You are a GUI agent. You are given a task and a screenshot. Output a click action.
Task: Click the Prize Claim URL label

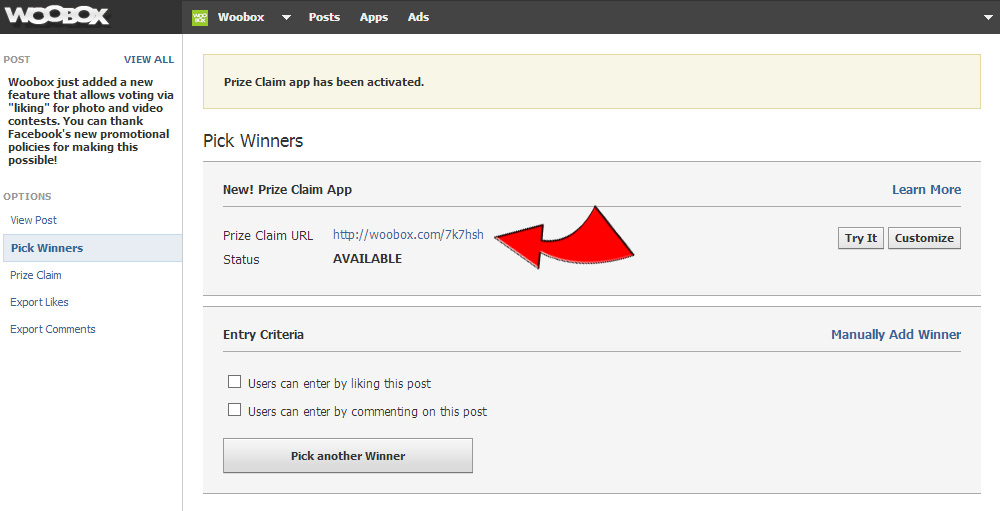tap(268, 235)
